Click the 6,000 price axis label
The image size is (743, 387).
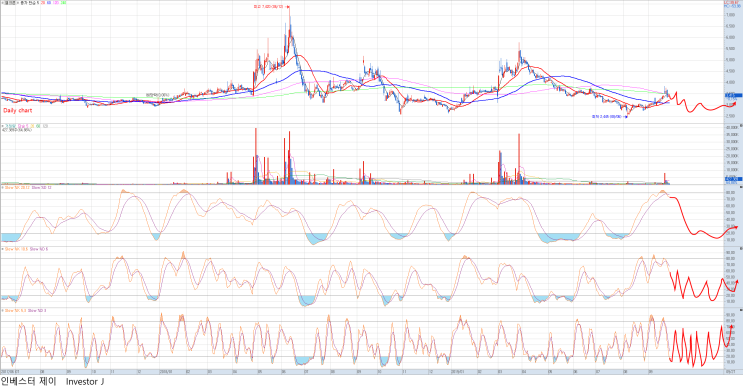[730, 38]
